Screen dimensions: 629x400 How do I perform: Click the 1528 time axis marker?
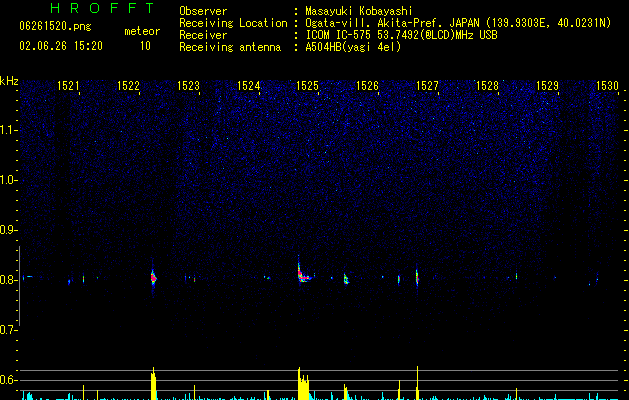487,86
